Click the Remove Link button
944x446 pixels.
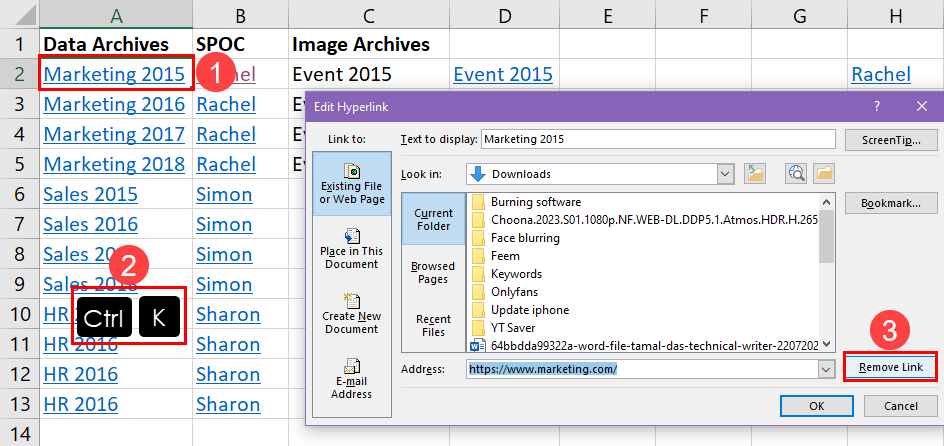click(891, 367)
